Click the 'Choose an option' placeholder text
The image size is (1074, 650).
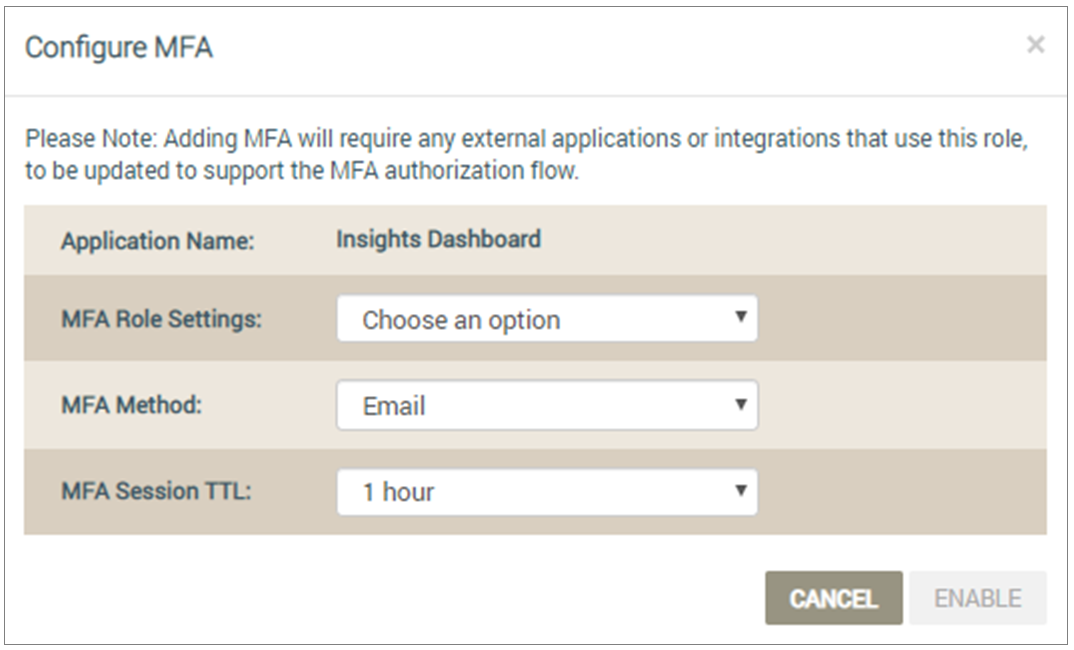click(x=461, y=320)
